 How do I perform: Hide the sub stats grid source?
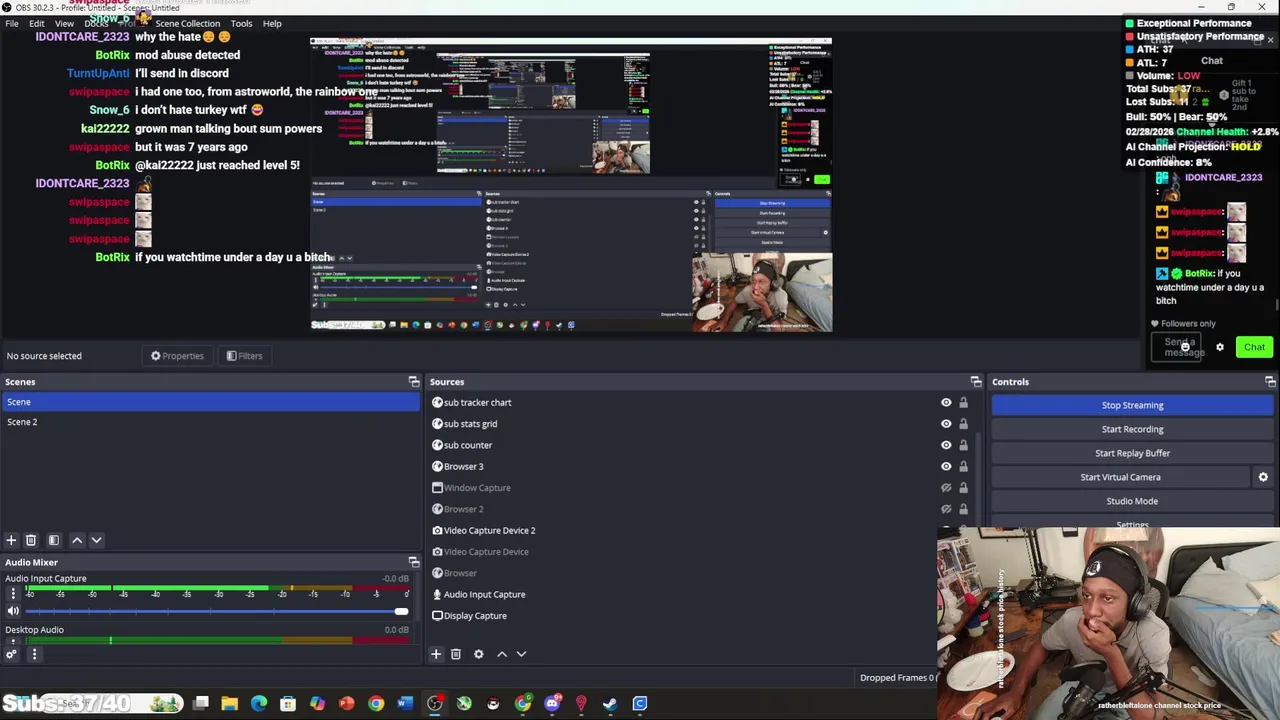tap(946, 424)
